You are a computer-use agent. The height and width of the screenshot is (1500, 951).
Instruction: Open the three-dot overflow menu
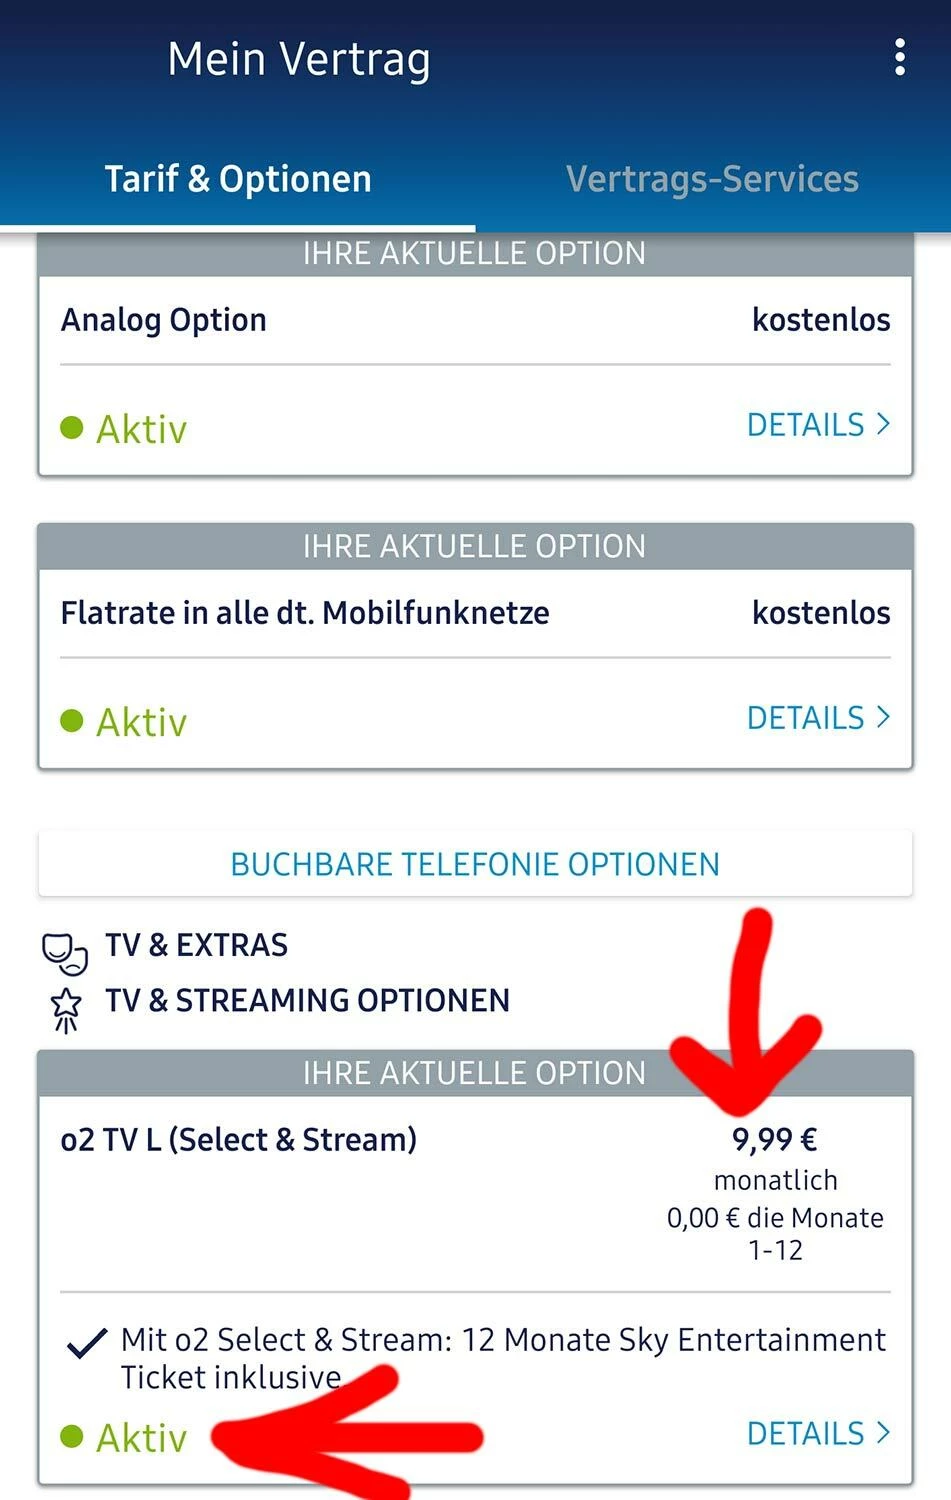[900, 58]
